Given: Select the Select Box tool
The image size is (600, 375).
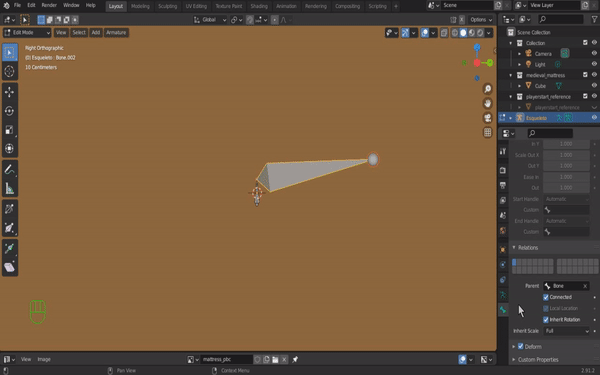Looking at the screenshot, I should tap(10, 52).
